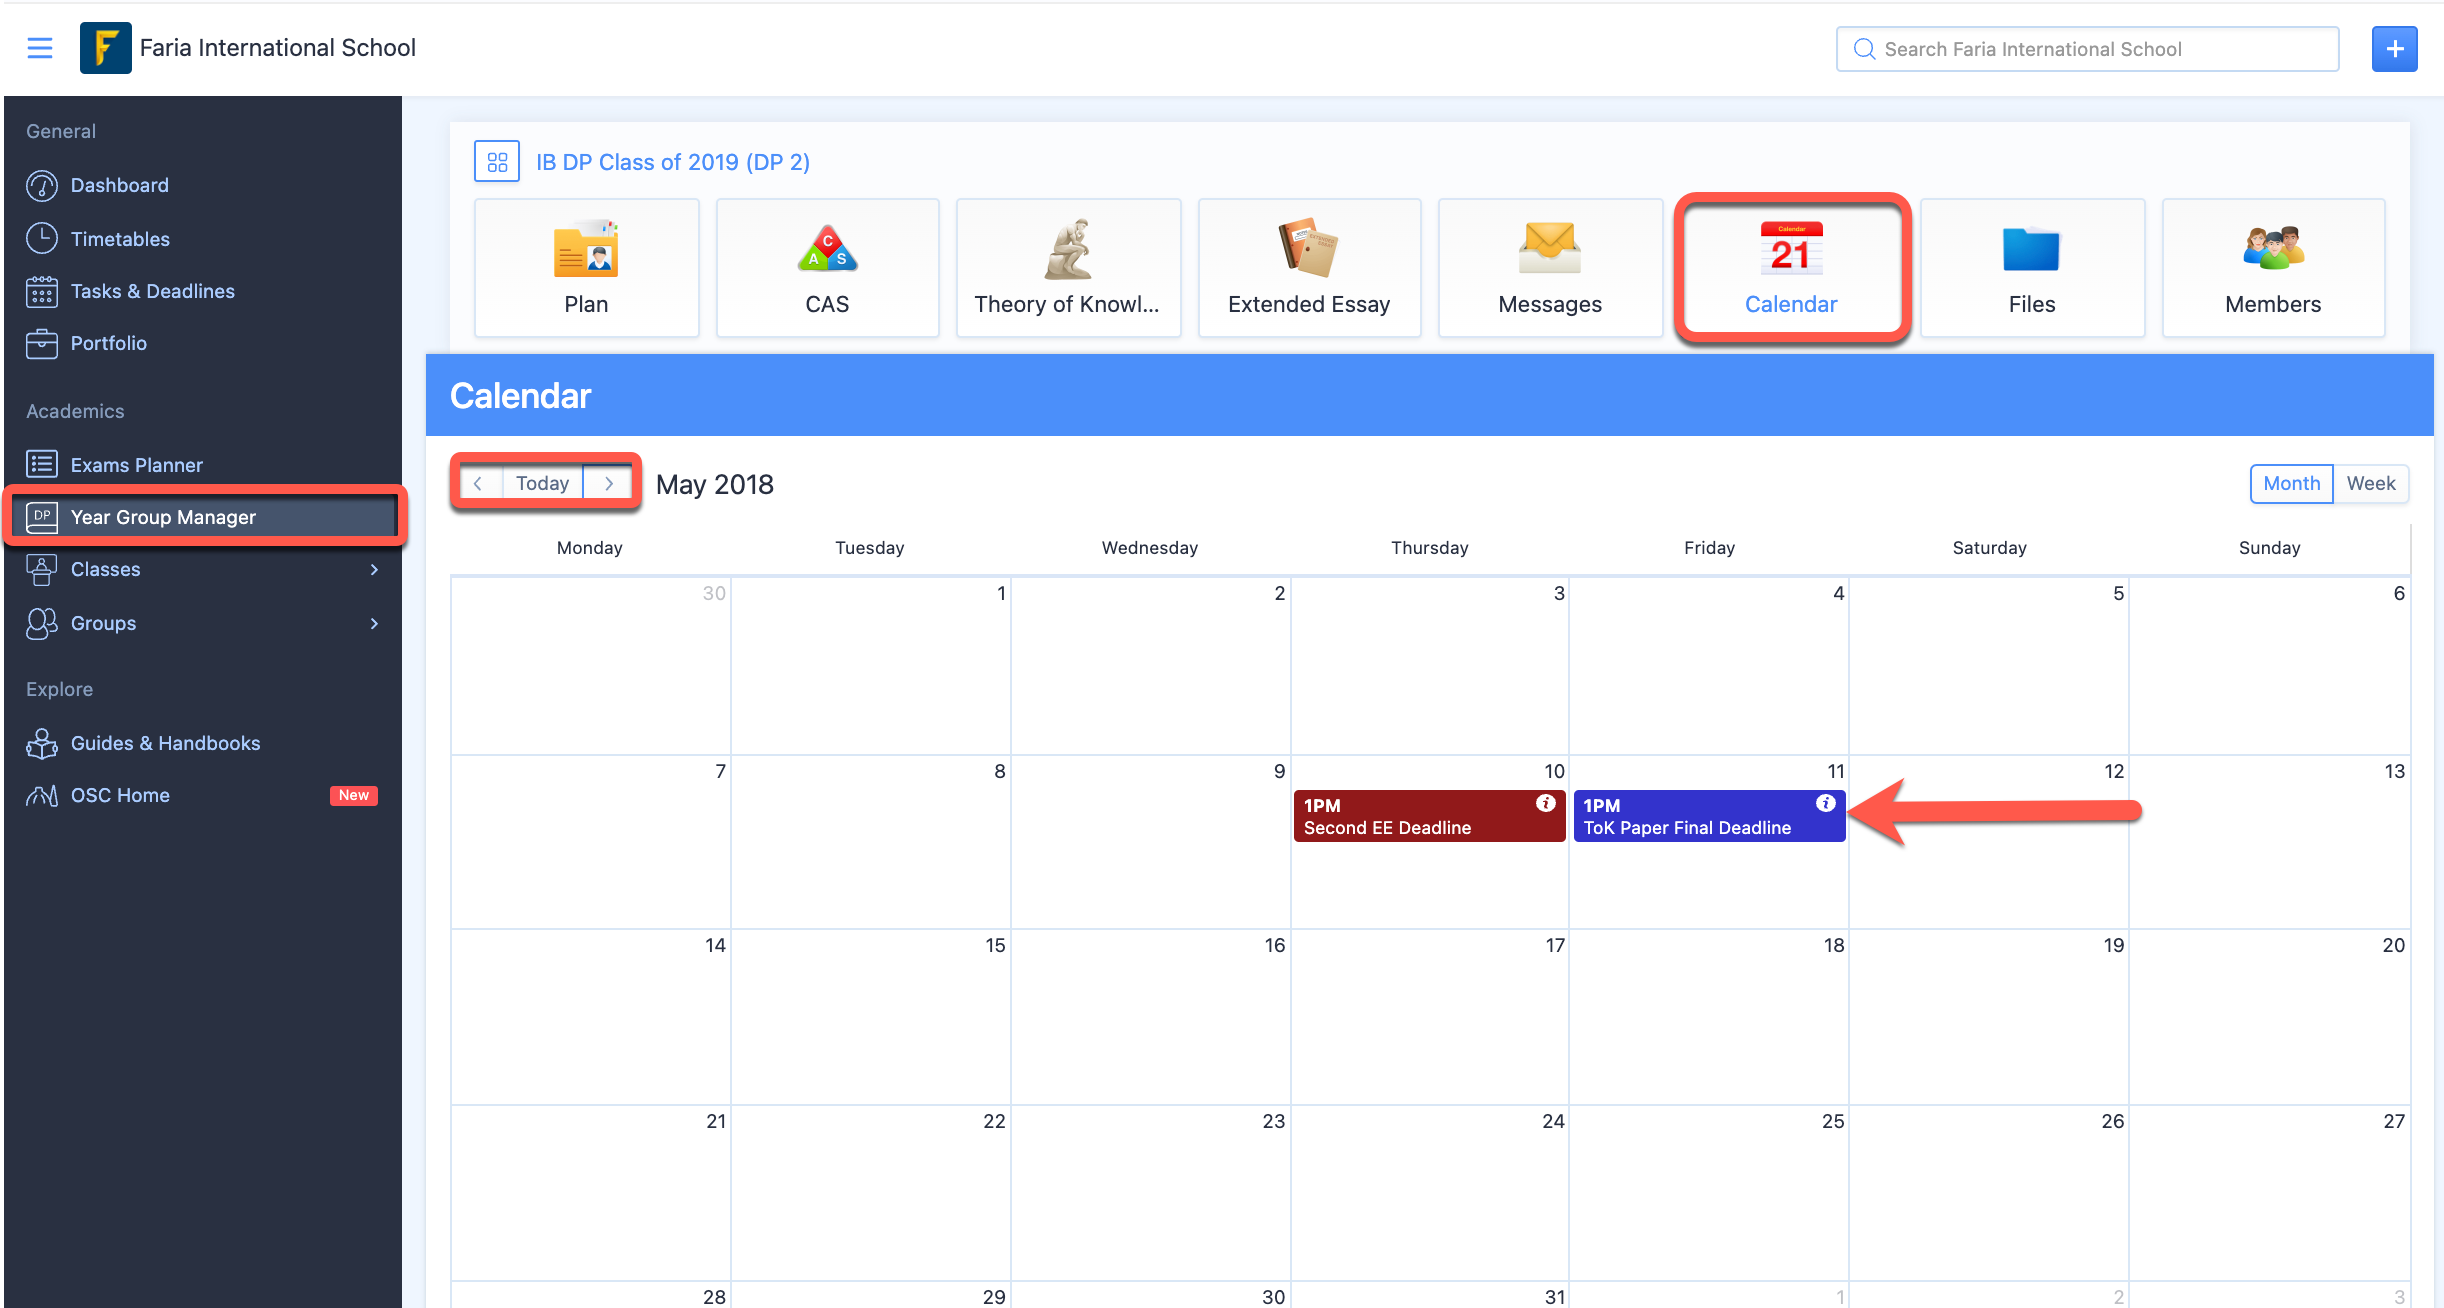Open the Plan folder icon tile
The width and height of the screenshot is (2444, 1308).
[x=586, y=268]
